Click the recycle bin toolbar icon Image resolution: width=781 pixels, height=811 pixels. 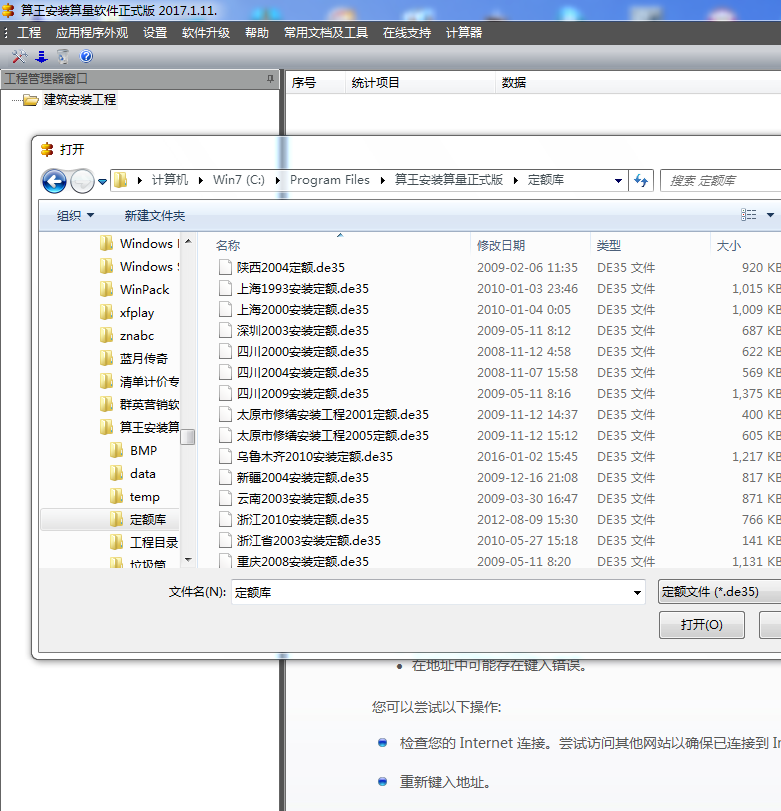63,56
